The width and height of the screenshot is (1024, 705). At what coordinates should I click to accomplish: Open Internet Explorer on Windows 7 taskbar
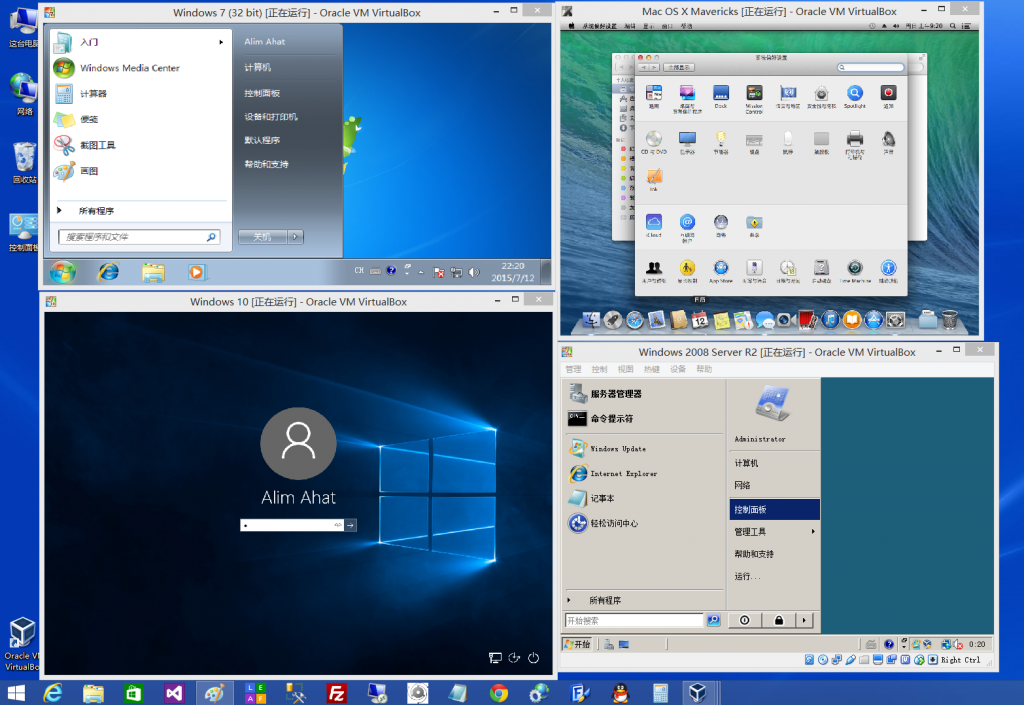point(108,272)
